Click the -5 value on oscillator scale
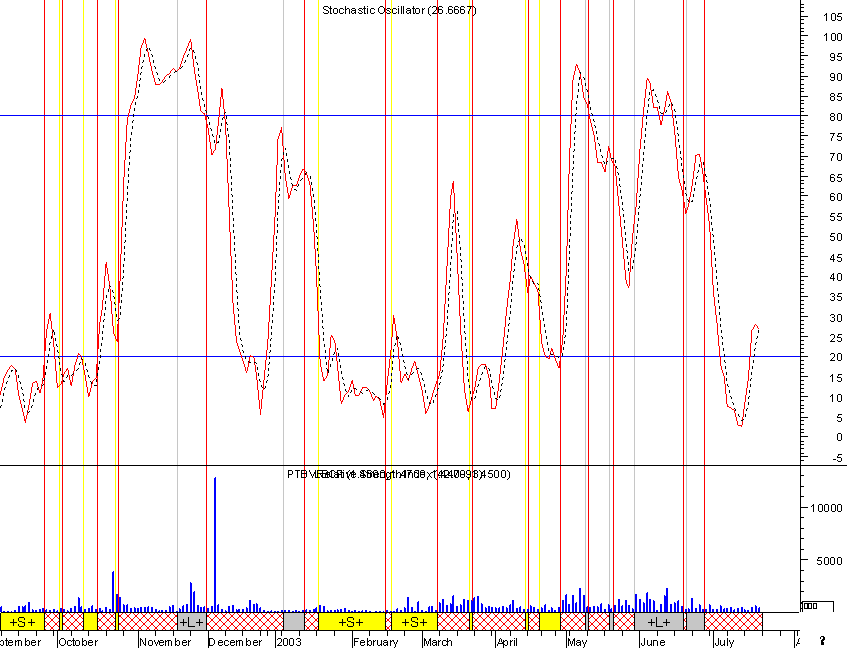Screen dimensions: 847x648 837,458
